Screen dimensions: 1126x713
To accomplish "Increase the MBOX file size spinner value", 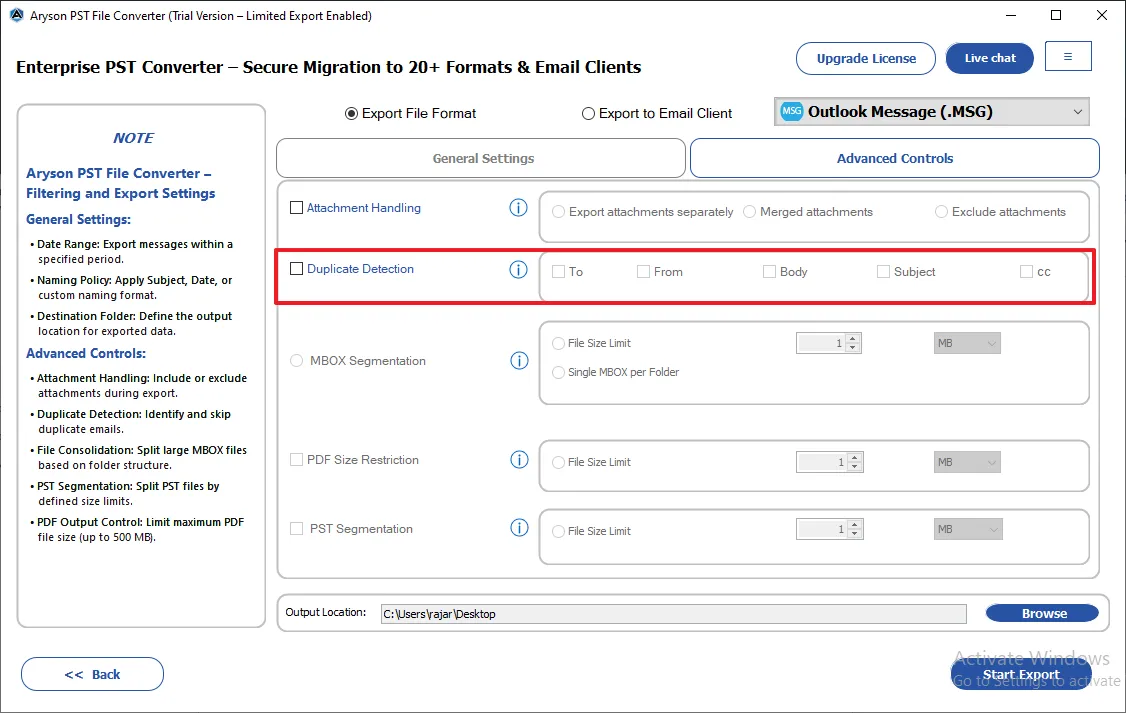I will click(852, 338).
